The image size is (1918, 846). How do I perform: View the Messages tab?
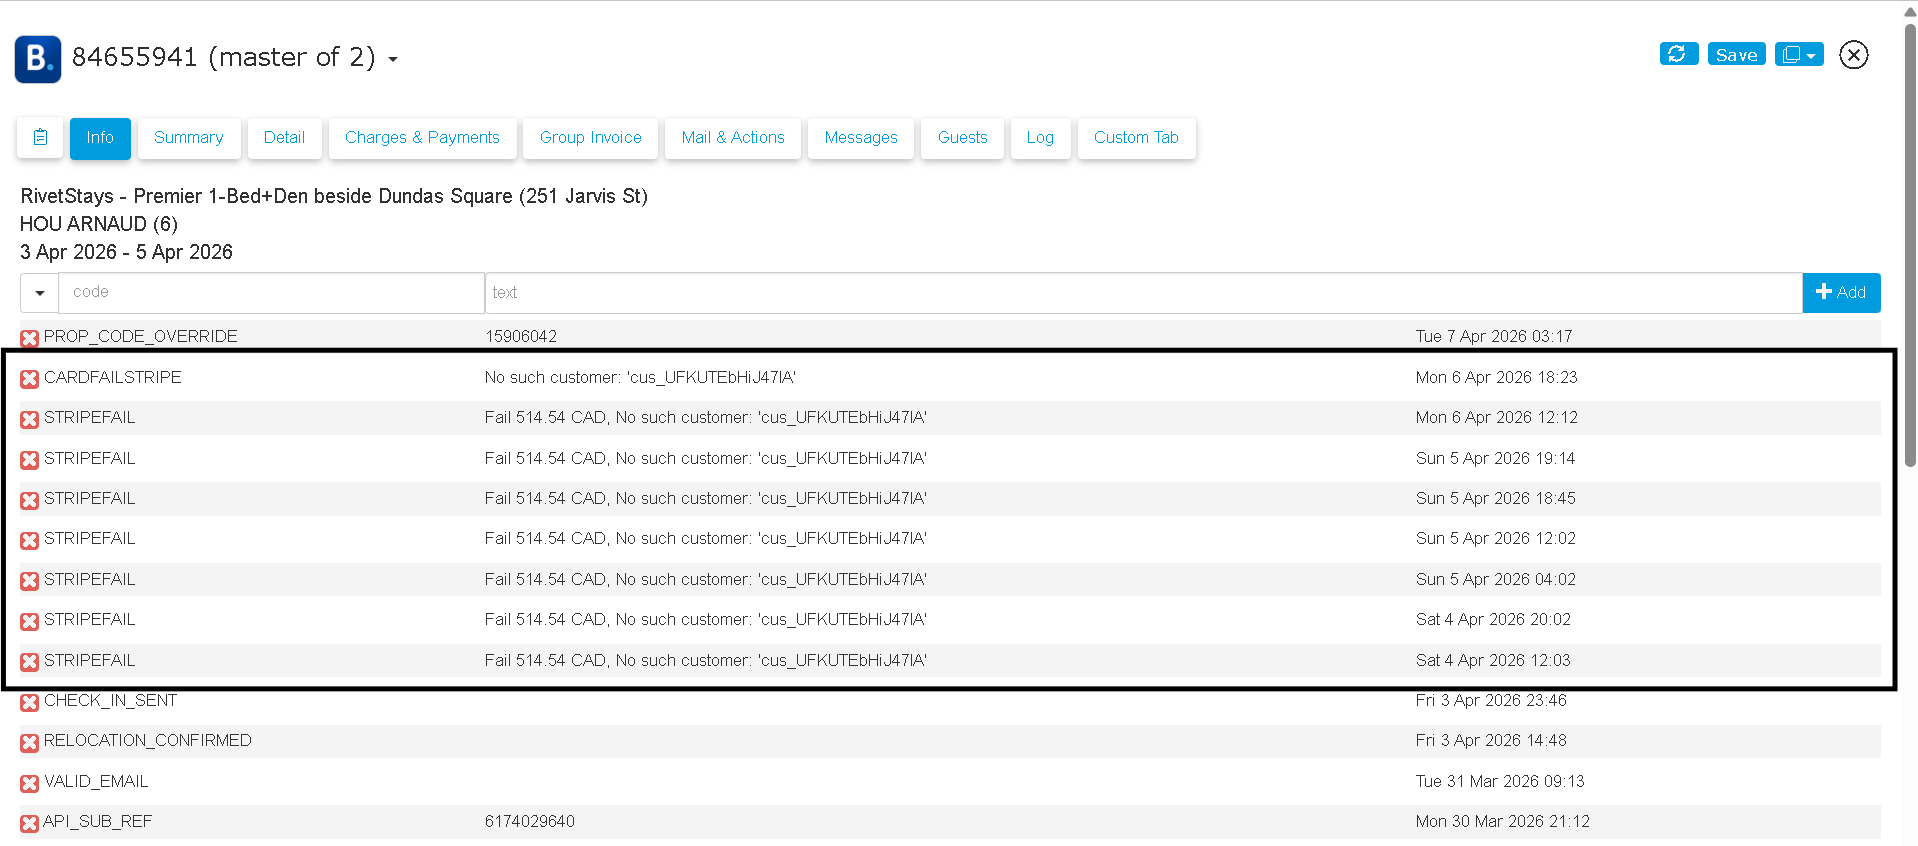[861, 138]
